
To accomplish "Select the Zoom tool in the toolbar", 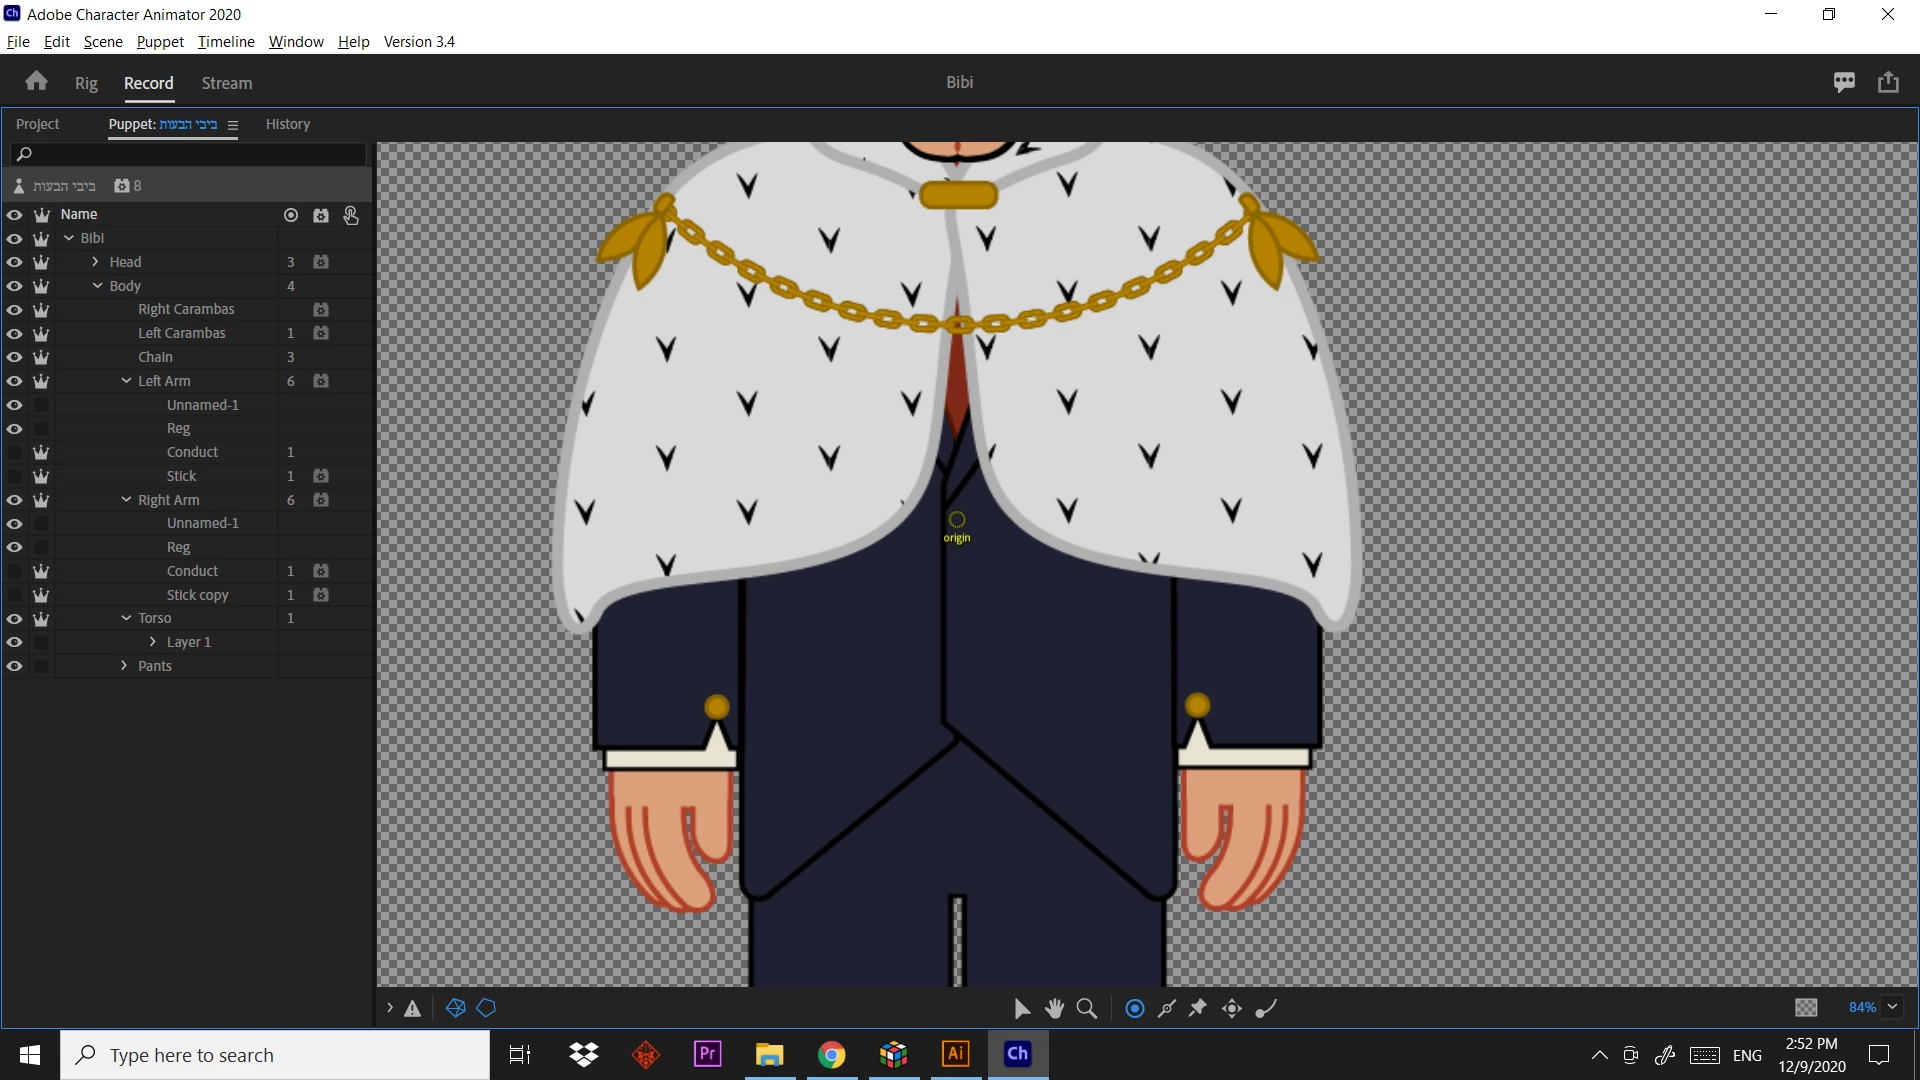I will pos(1087,1008).
